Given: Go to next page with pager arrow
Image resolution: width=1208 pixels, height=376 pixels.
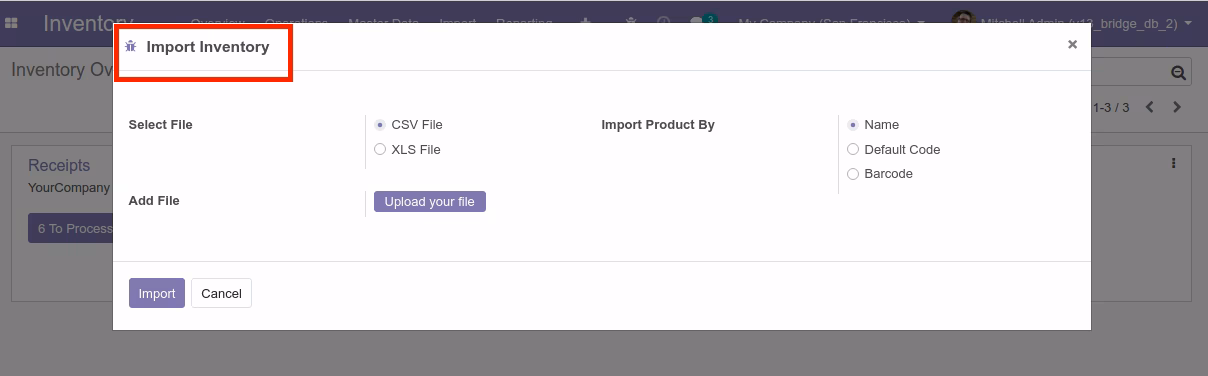Looking at the screenshot, I should click(1177, 107).
